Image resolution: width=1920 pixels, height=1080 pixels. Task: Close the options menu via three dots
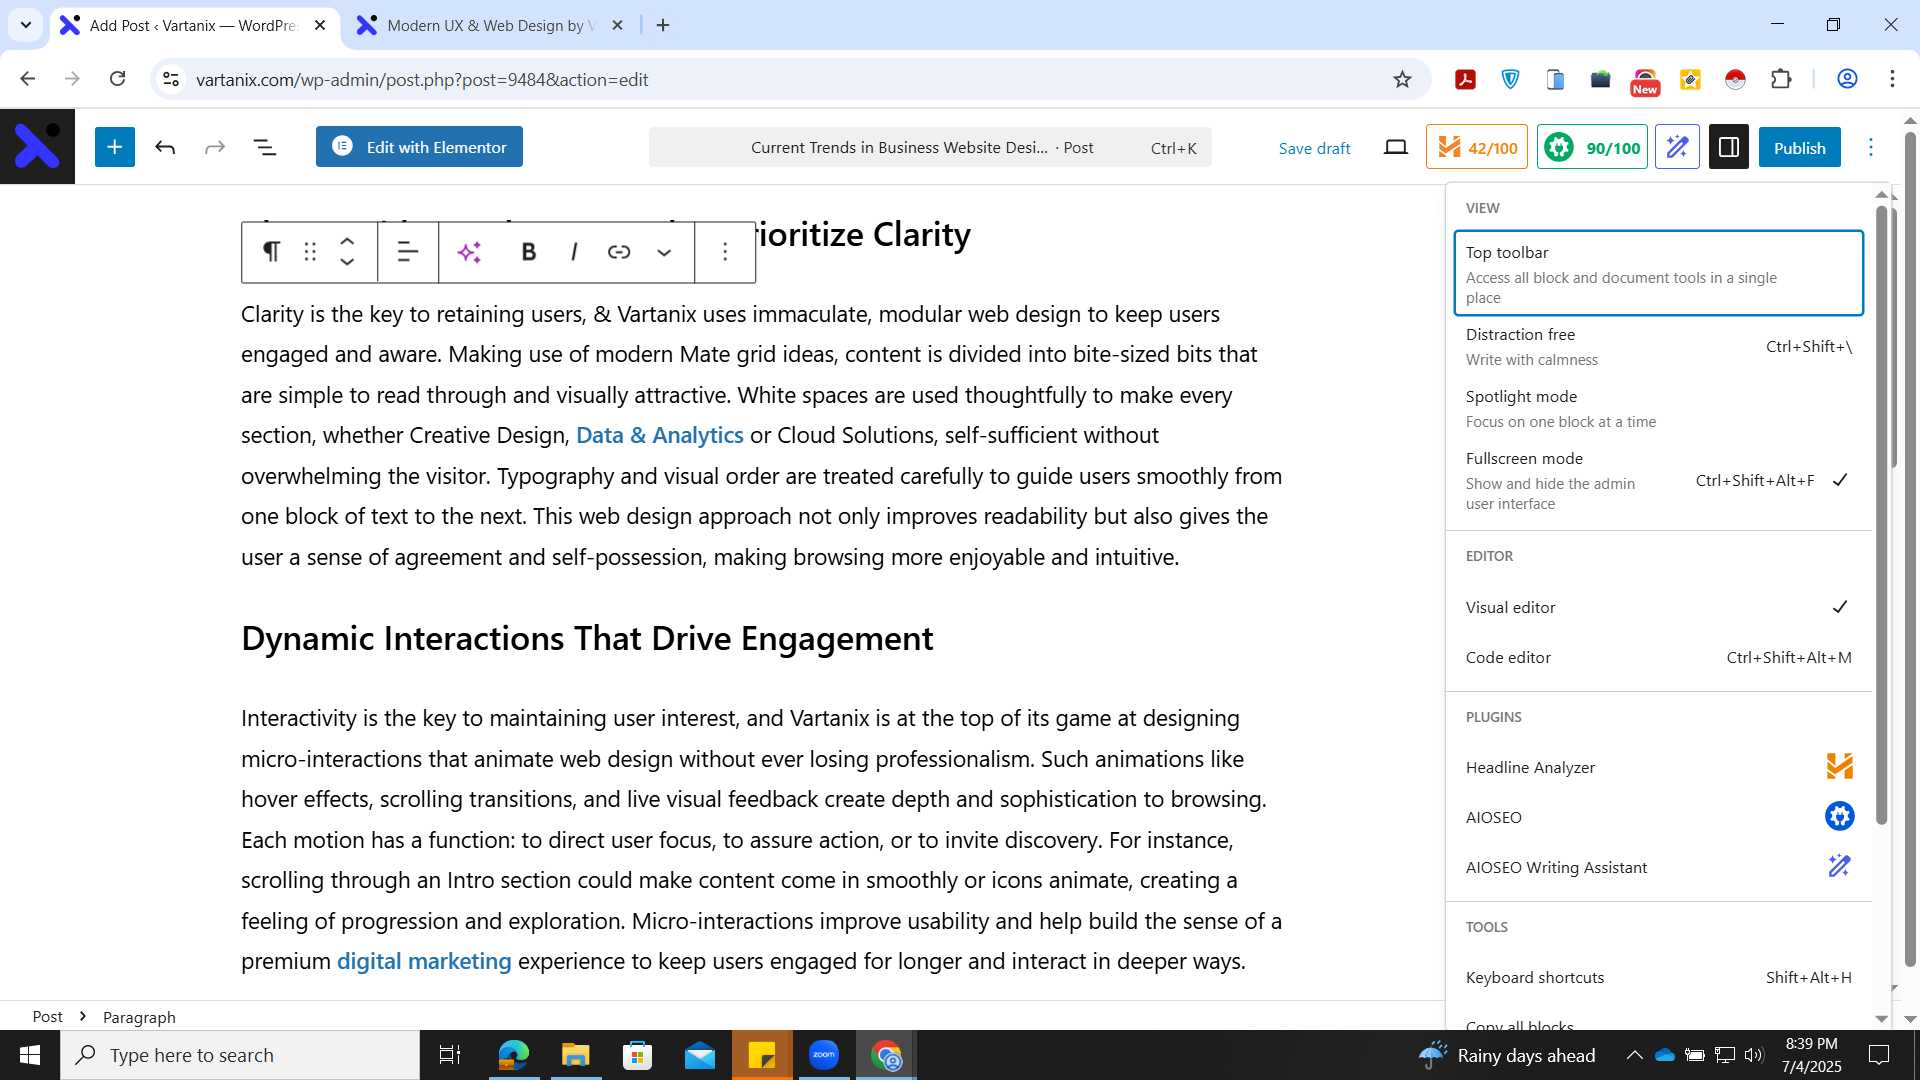coord(1871,147)
